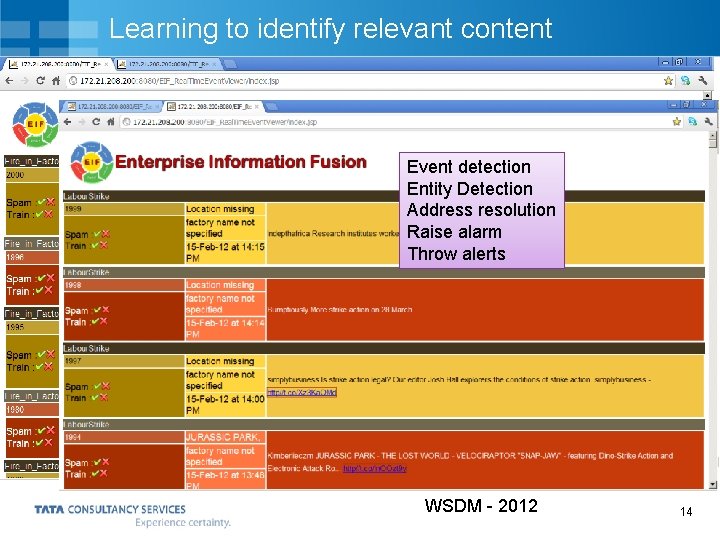Confirm Train for event 1994 with green check
Image resolution: width=720 pixels, height=540 pixels.
point(95,473)
